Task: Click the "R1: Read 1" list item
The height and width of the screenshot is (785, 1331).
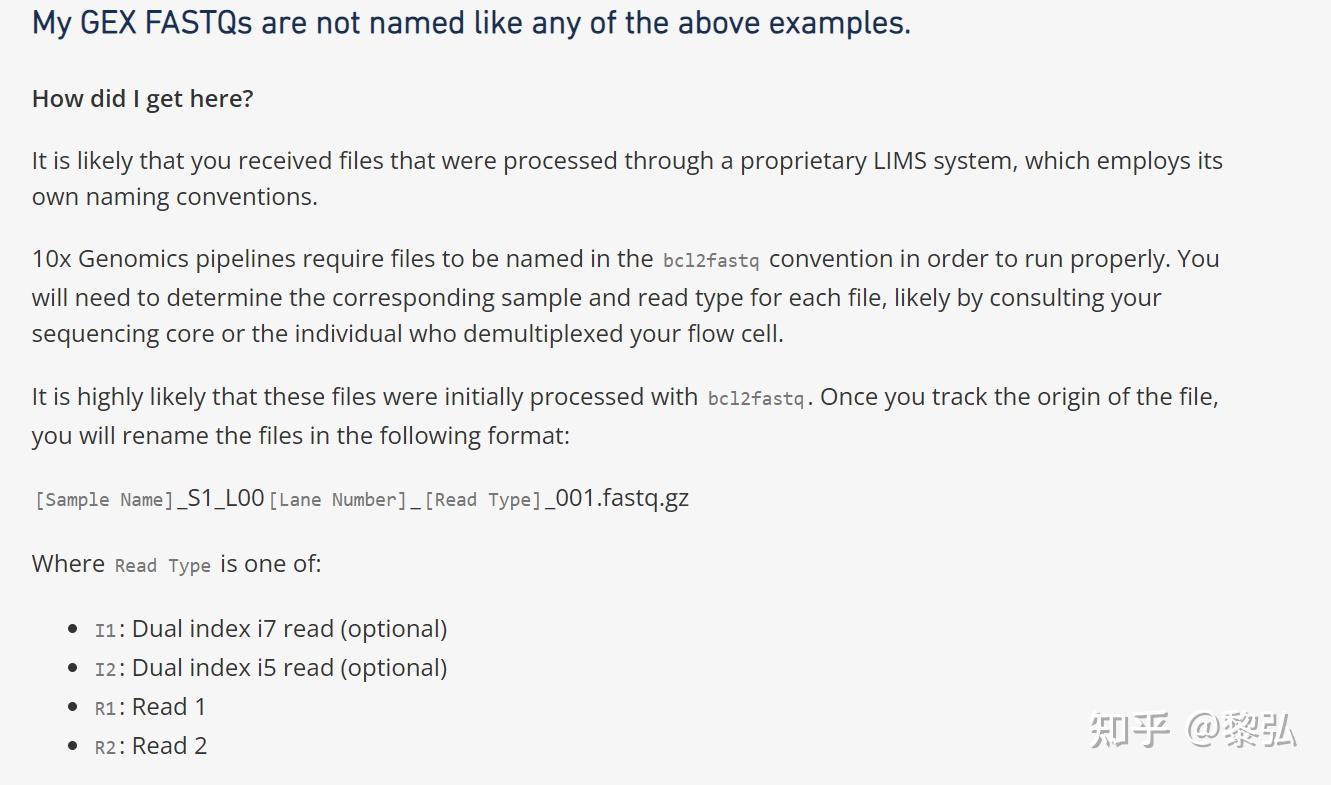Action: click(150, 708)
